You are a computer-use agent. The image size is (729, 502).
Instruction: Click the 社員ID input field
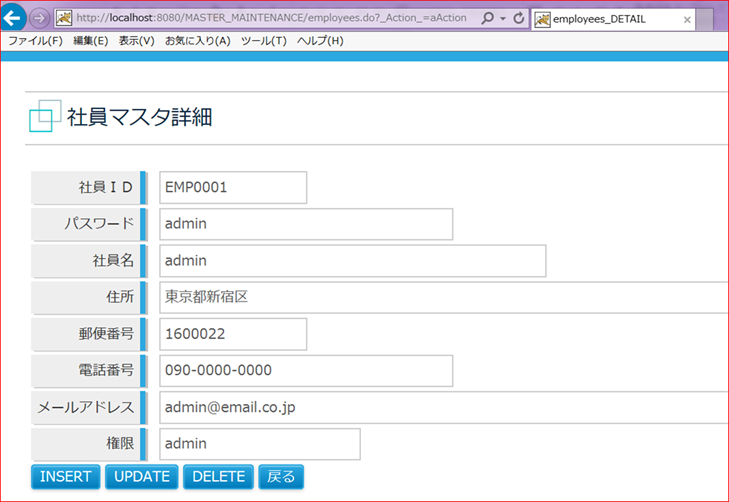(x=232, y=187)
